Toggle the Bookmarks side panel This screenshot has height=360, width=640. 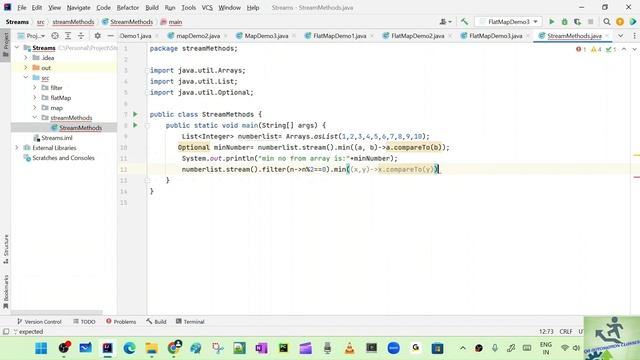[x=5, y=291]
